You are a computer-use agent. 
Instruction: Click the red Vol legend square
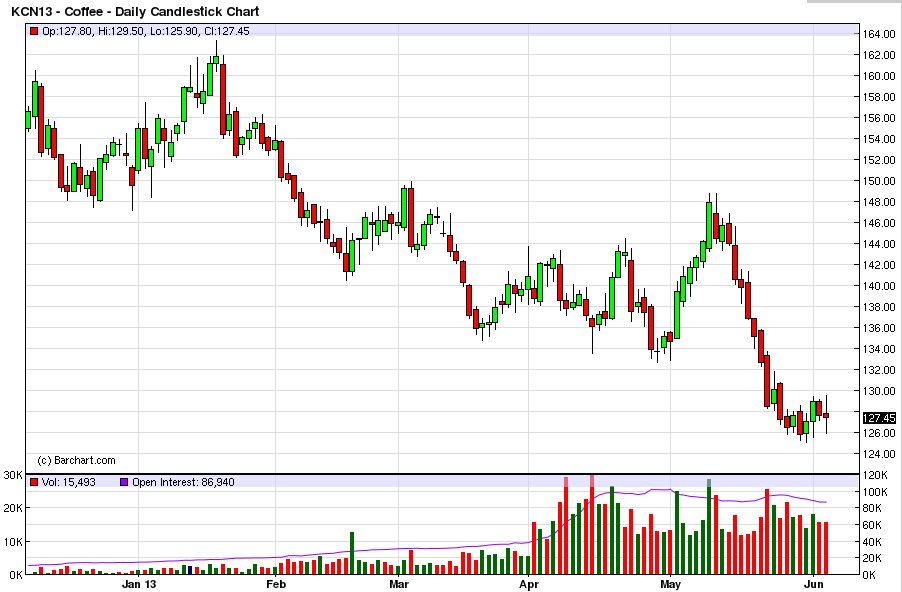34,482
